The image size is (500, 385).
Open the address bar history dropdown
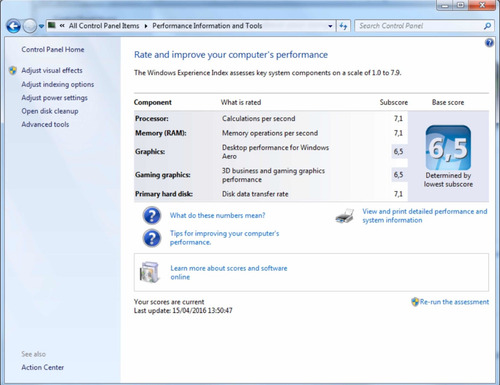click(x=330, y=26)
